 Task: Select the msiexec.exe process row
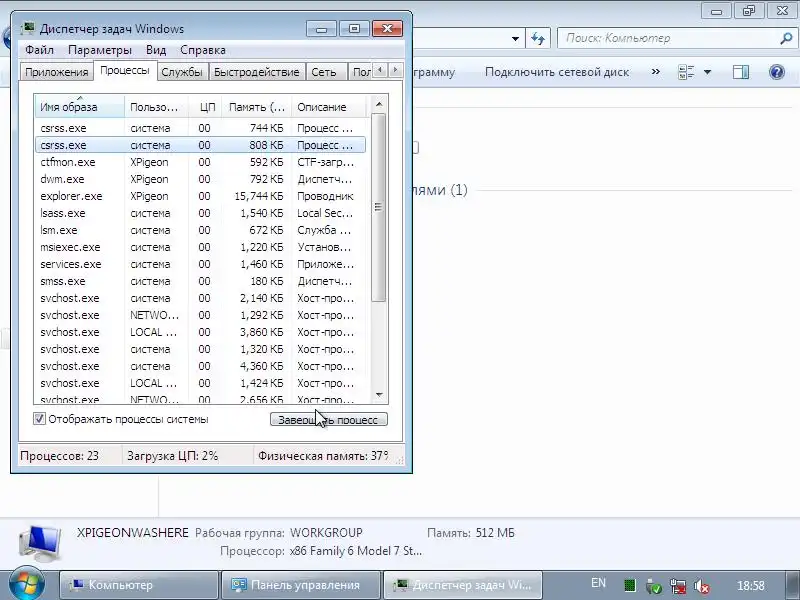coord(200,247)
